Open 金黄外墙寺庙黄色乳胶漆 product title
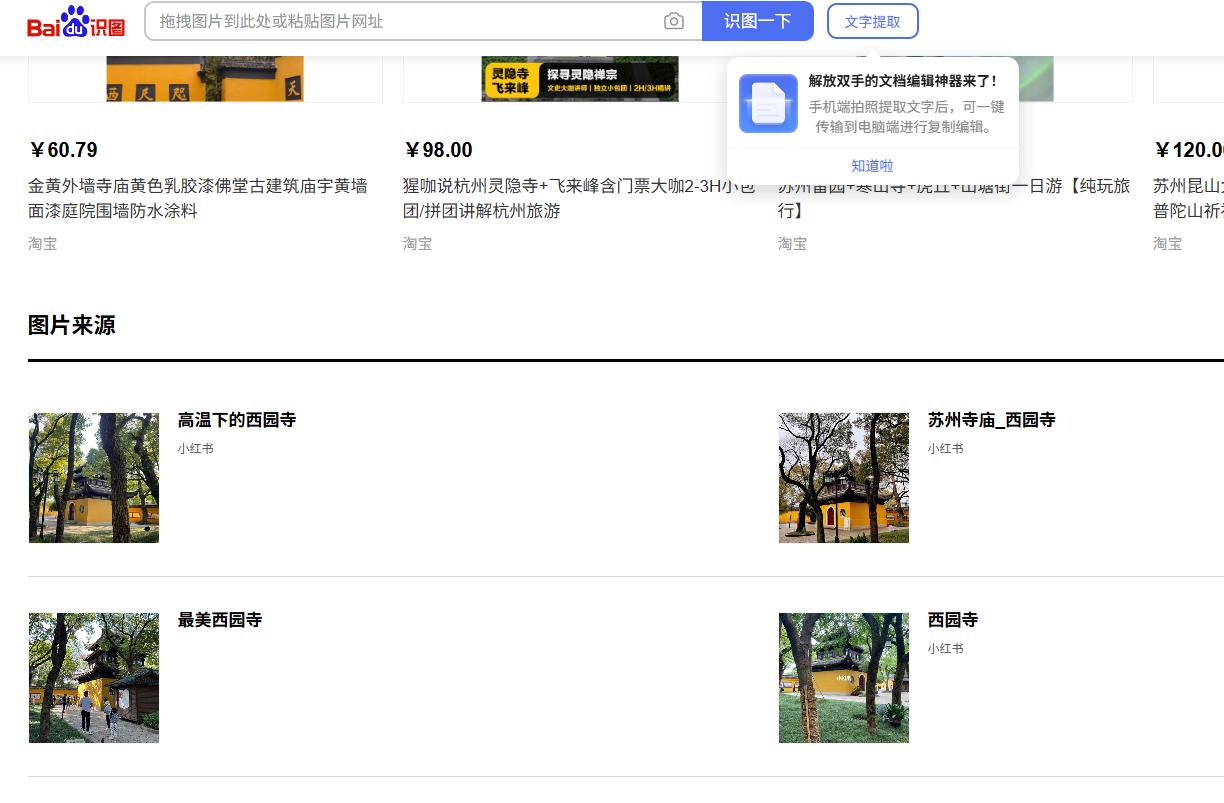This screenshot has height=803, width=1224. [x=198, y=198]
